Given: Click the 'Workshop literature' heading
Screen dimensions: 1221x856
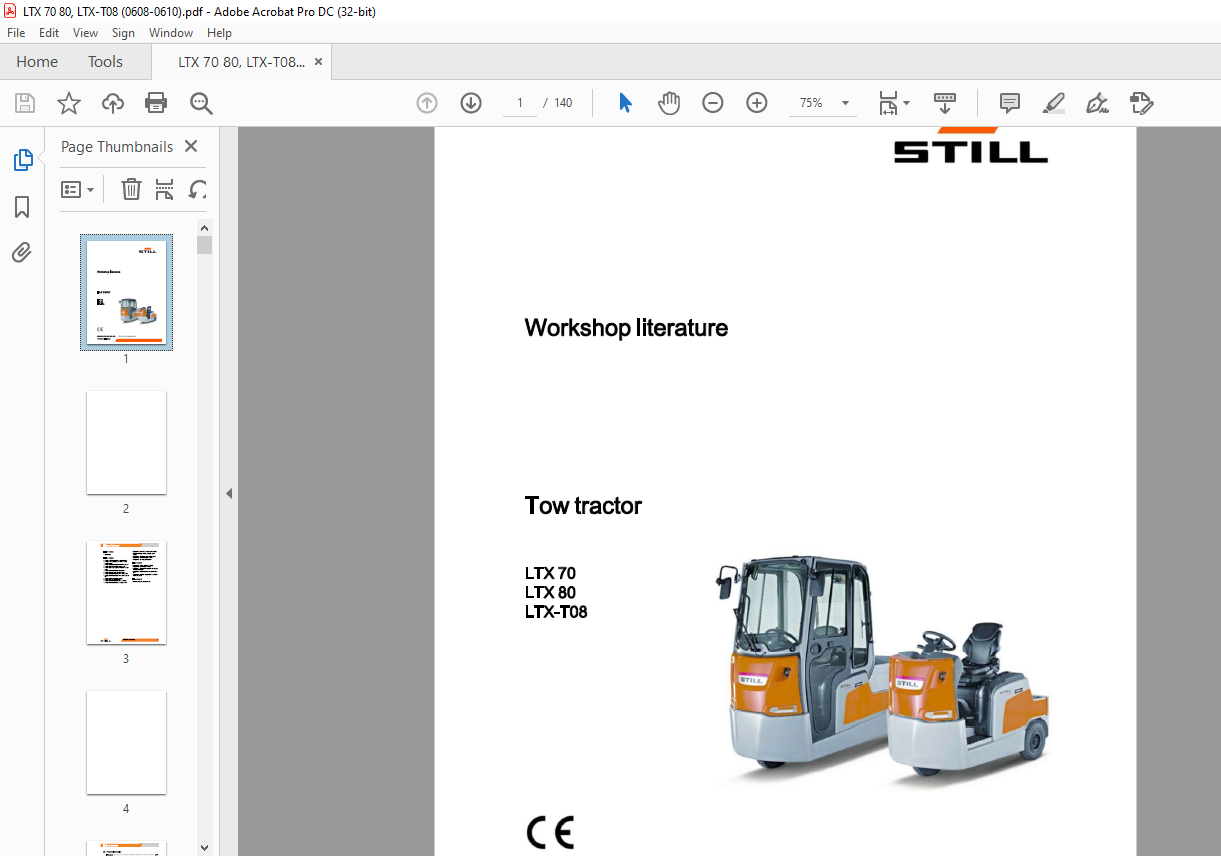Looking at the screenshot, I should tap(626, 328).
